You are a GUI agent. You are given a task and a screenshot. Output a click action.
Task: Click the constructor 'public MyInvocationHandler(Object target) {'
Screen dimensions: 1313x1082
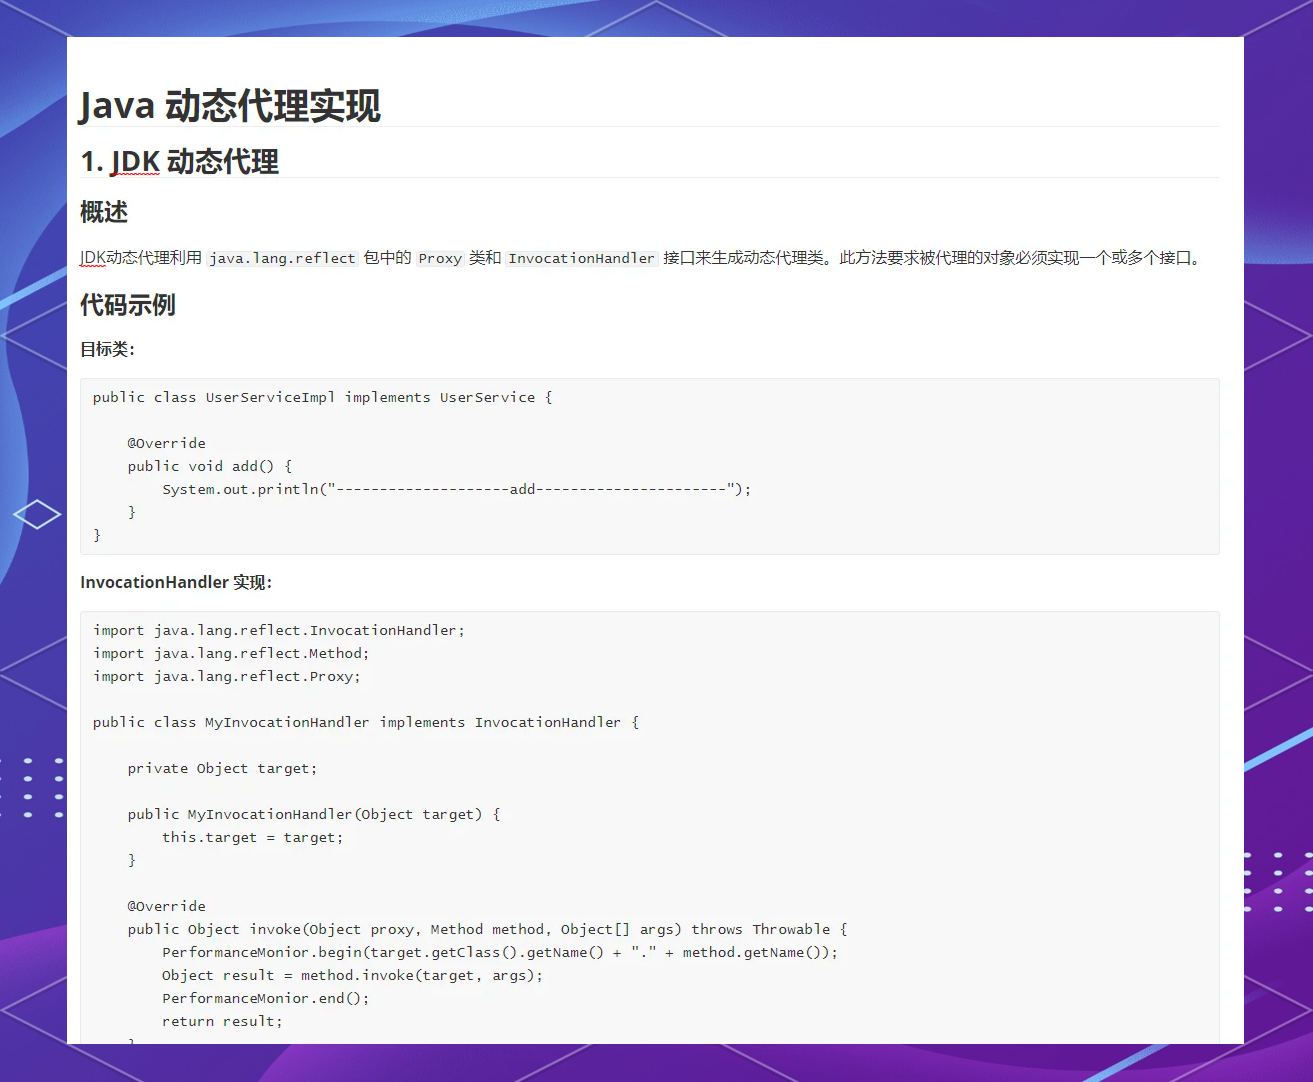coord(314,814)
